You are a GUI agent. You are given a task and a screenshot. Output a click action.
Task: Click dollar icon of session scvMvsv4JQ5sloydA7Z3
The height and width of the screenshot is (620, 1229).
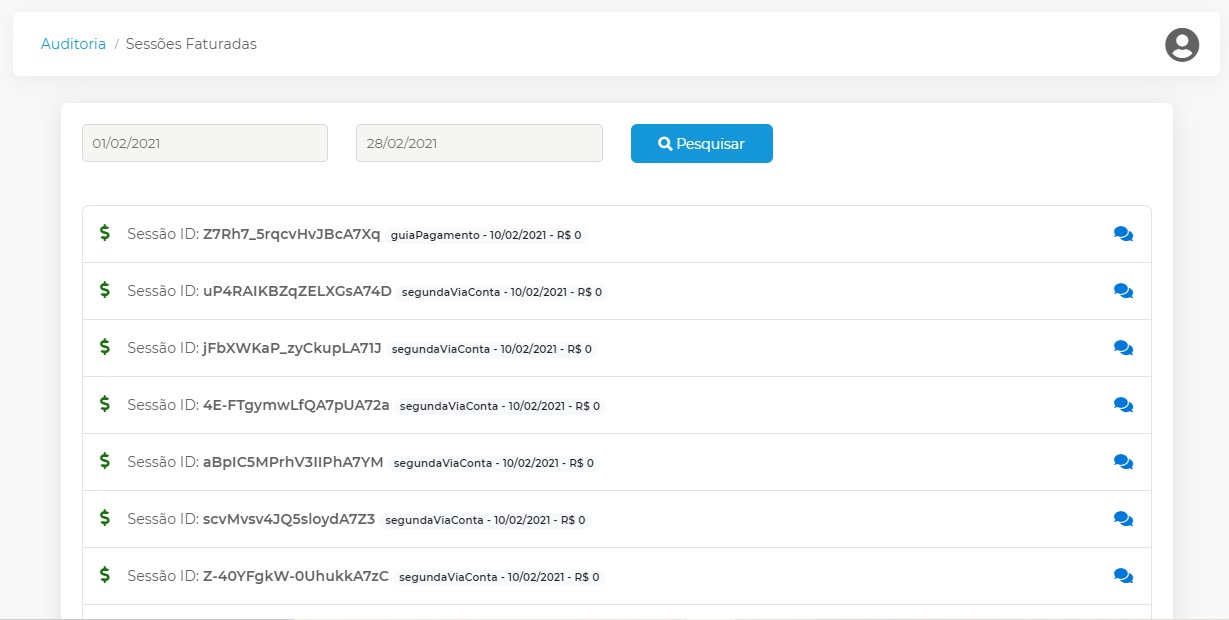click(x=105, y=518)
